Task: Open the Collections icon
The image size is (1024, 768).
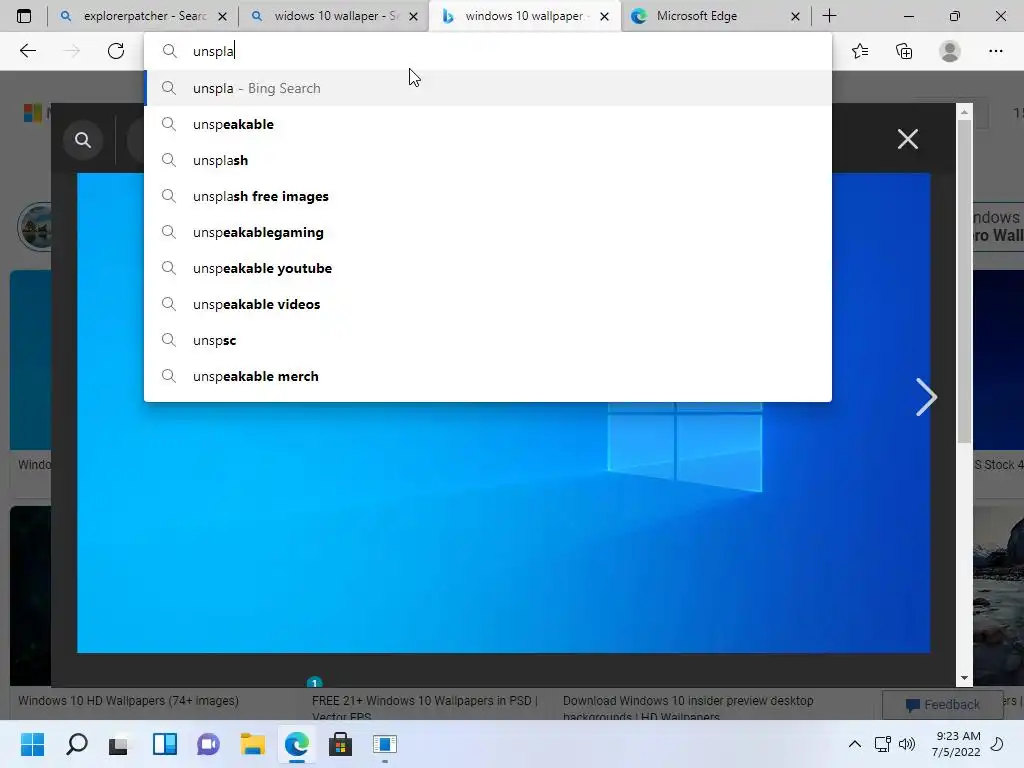Action: (x=904, y=51)
